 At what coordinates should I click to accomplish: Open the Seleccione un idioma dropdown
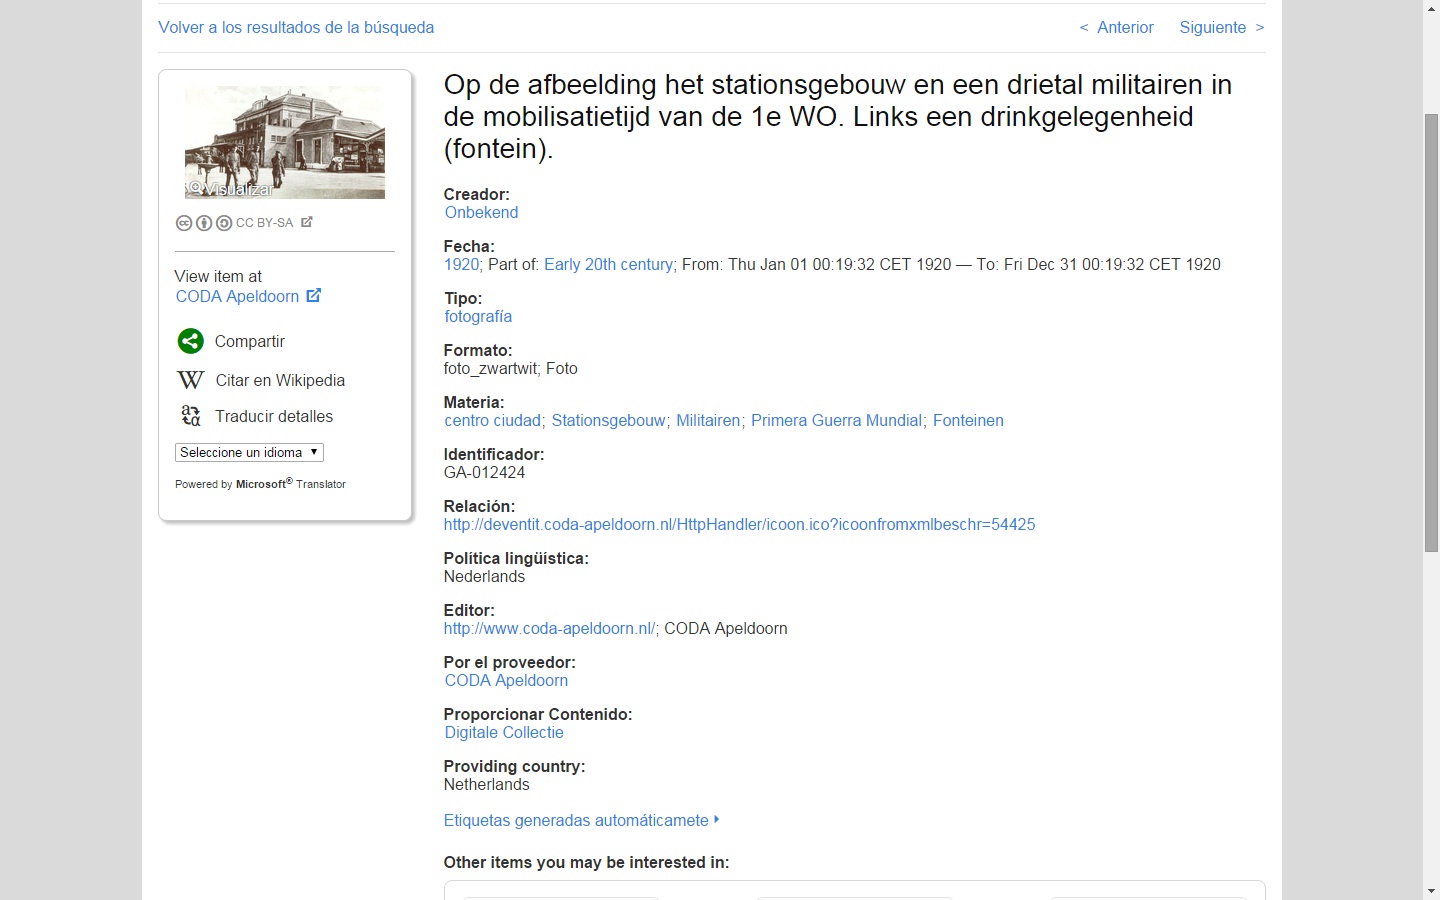(x=249, y=453)
